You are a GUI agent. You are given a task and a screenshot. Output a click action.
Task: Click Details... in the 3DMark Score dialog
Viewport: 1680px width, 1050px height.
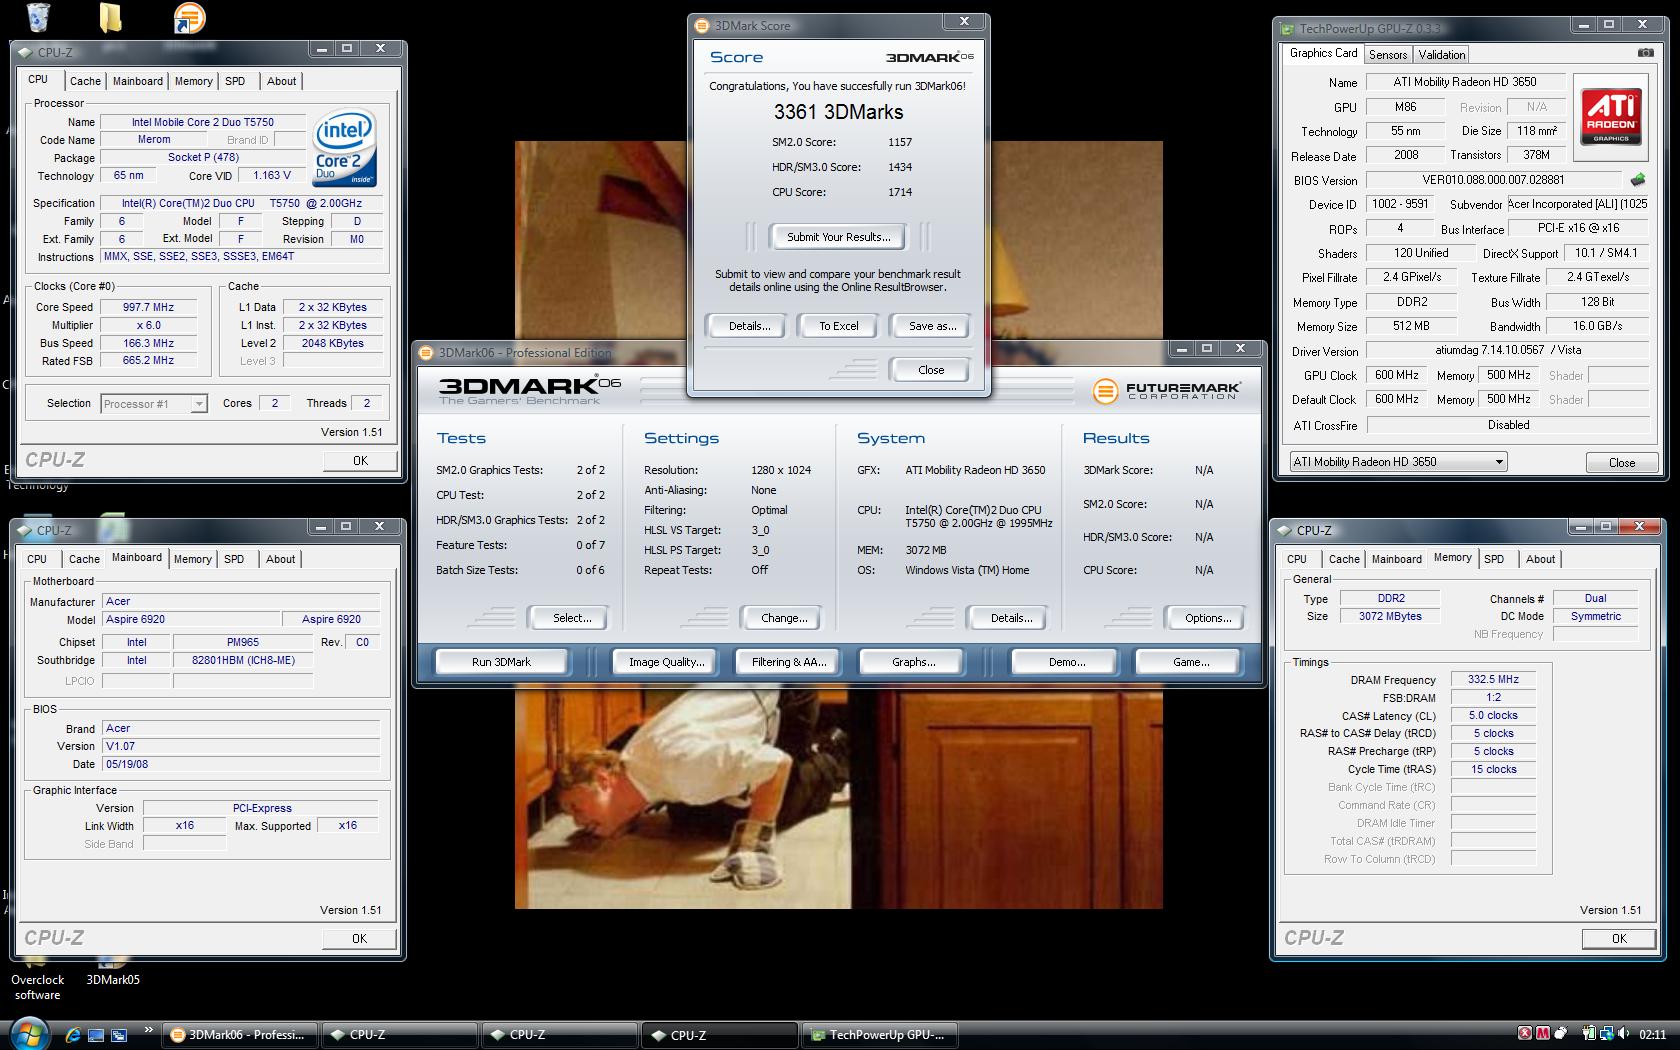pos(749,326)
